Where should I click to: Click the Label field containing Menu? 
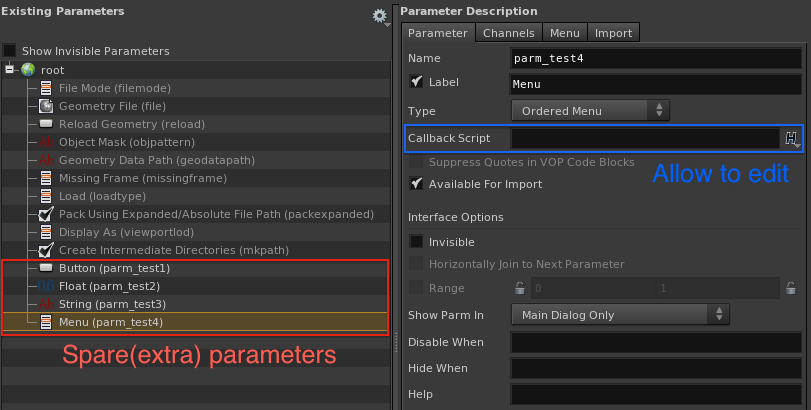point(656,84)
